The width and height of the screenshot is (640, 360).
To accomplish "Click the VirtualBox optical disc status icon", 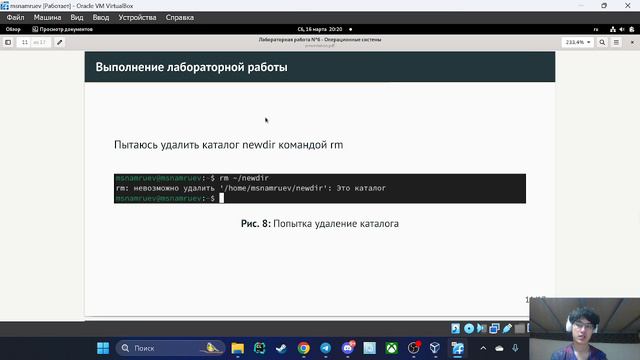I will pyautogui.click(x=469, y=328).
